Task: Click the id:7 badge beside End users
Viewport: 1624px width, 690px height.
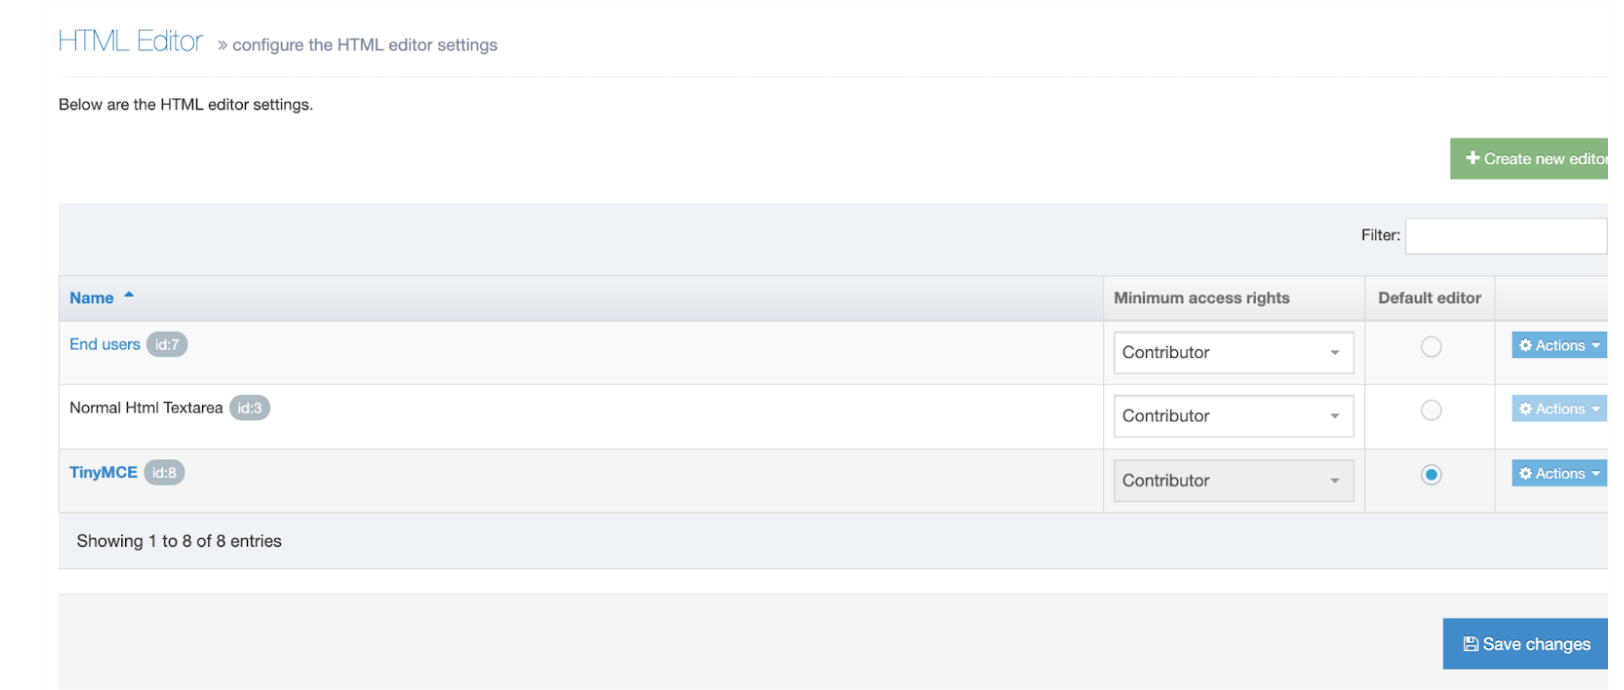Action: [167, 345]
